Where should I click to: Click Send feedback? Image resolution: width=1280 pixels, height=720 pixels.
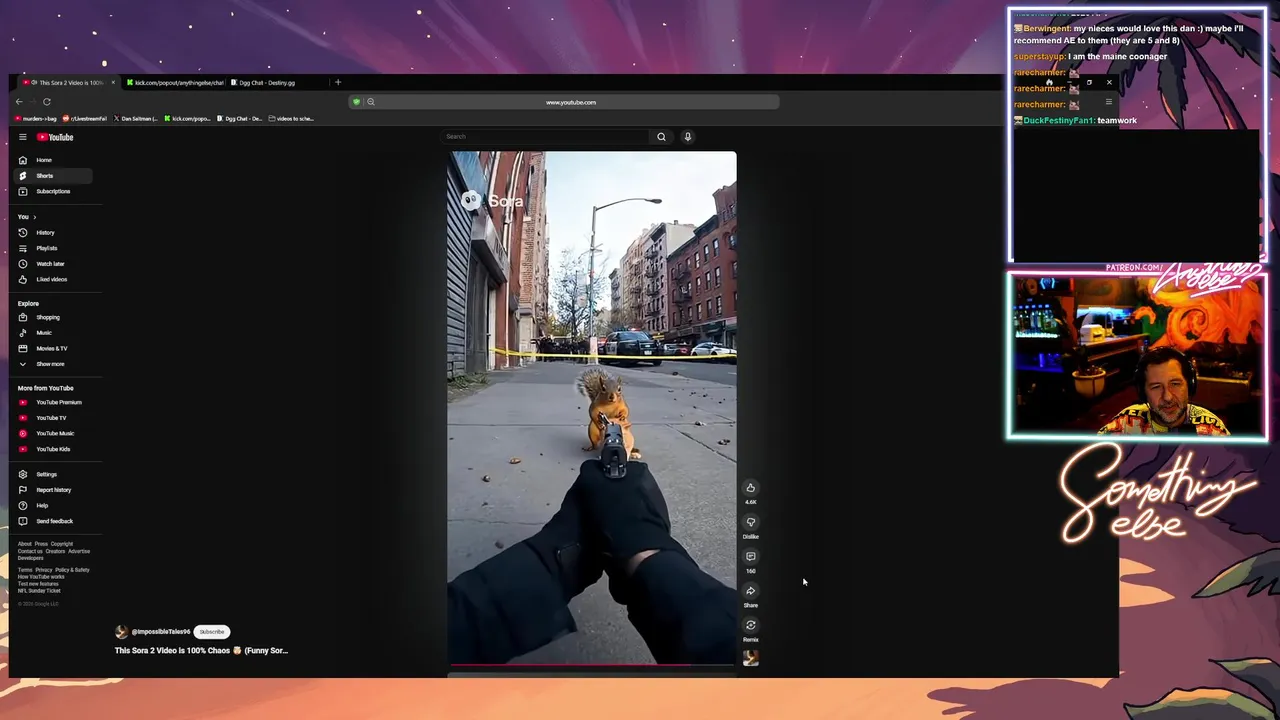tap(54, 521)
